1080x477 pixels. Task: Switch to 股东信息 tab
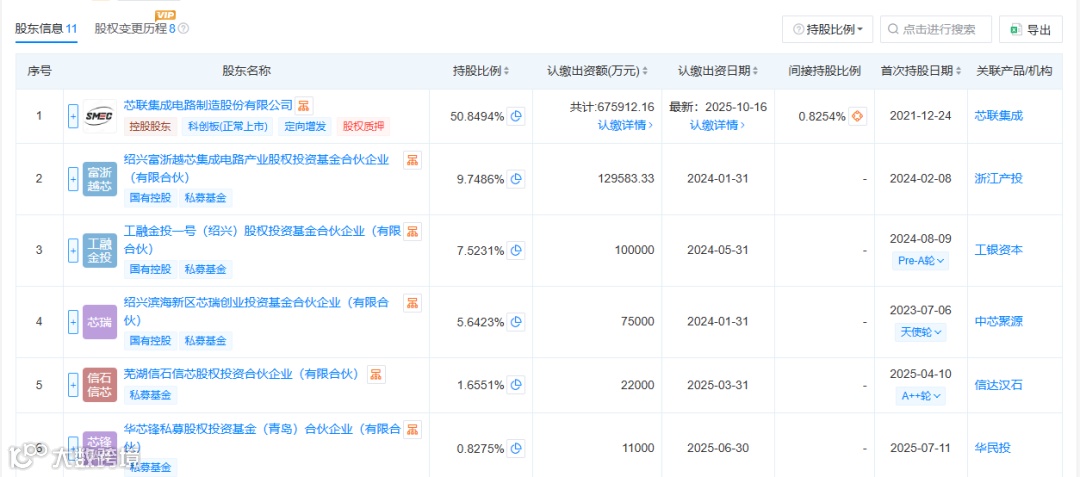(46, 29)
